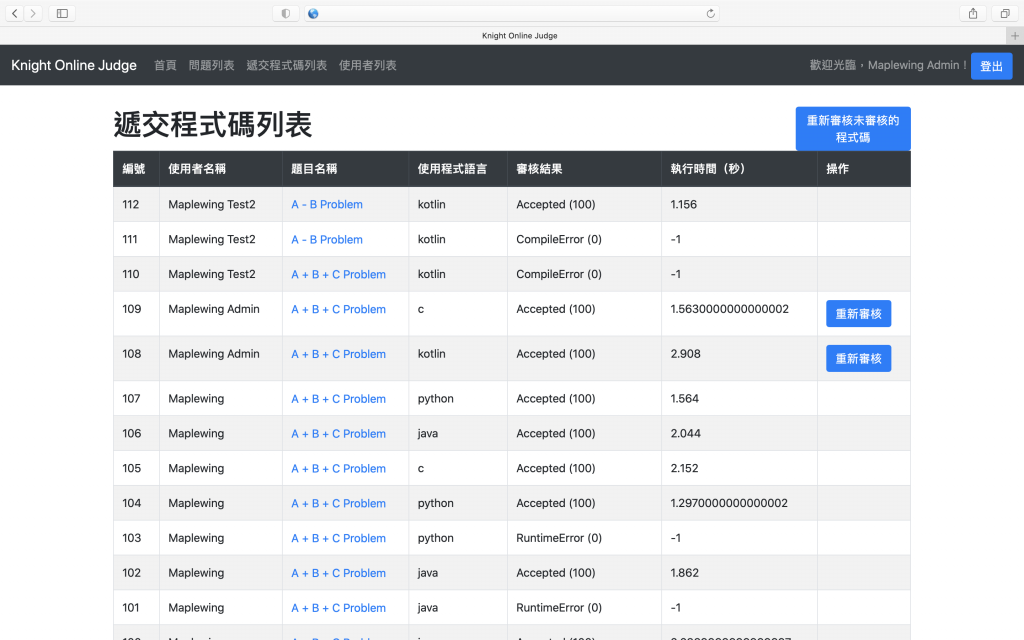Click the 操作 column header
Viewport: 1024px width, 640px height.
[864, 169]
